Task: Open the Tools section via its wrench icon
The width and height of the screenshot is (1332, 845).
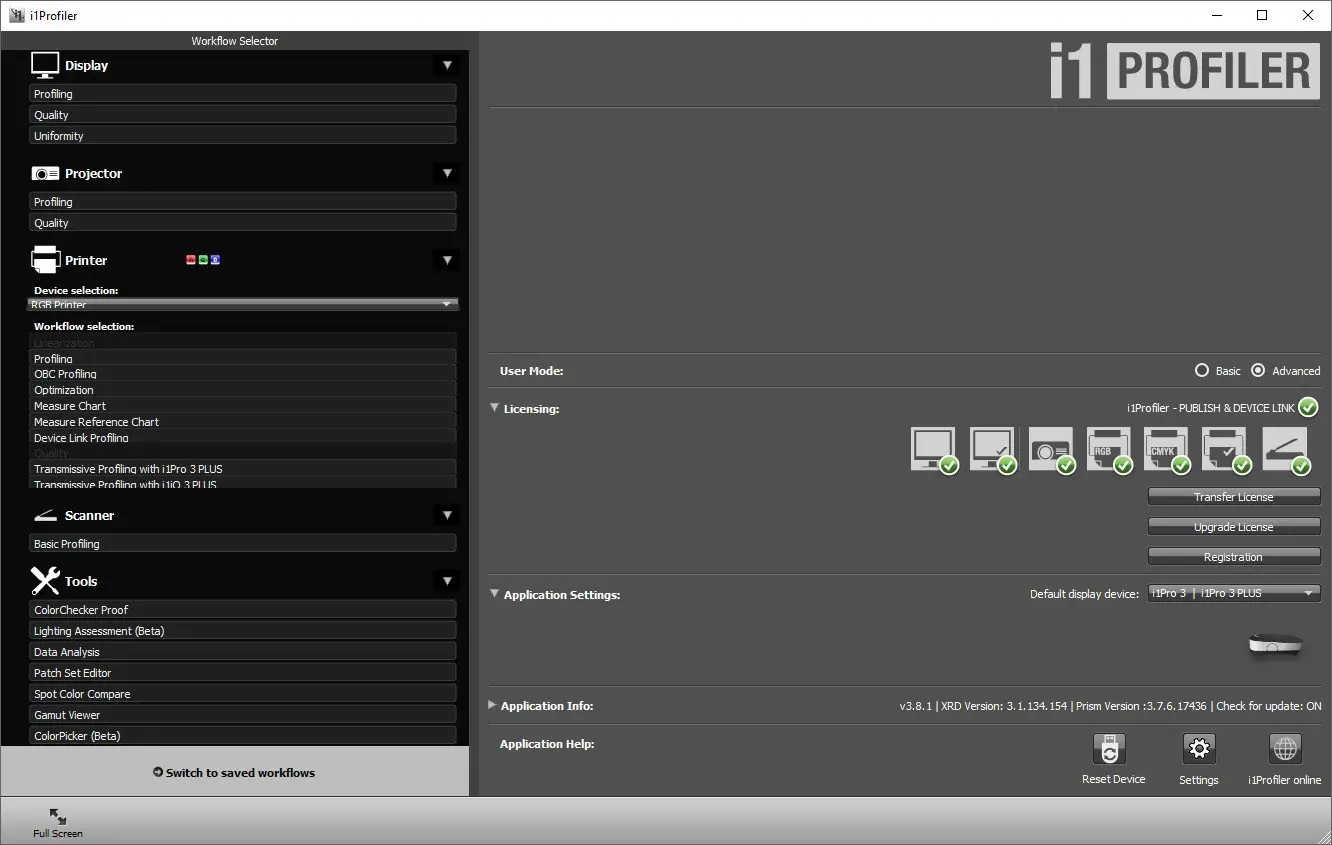Action: click(44, 581)
